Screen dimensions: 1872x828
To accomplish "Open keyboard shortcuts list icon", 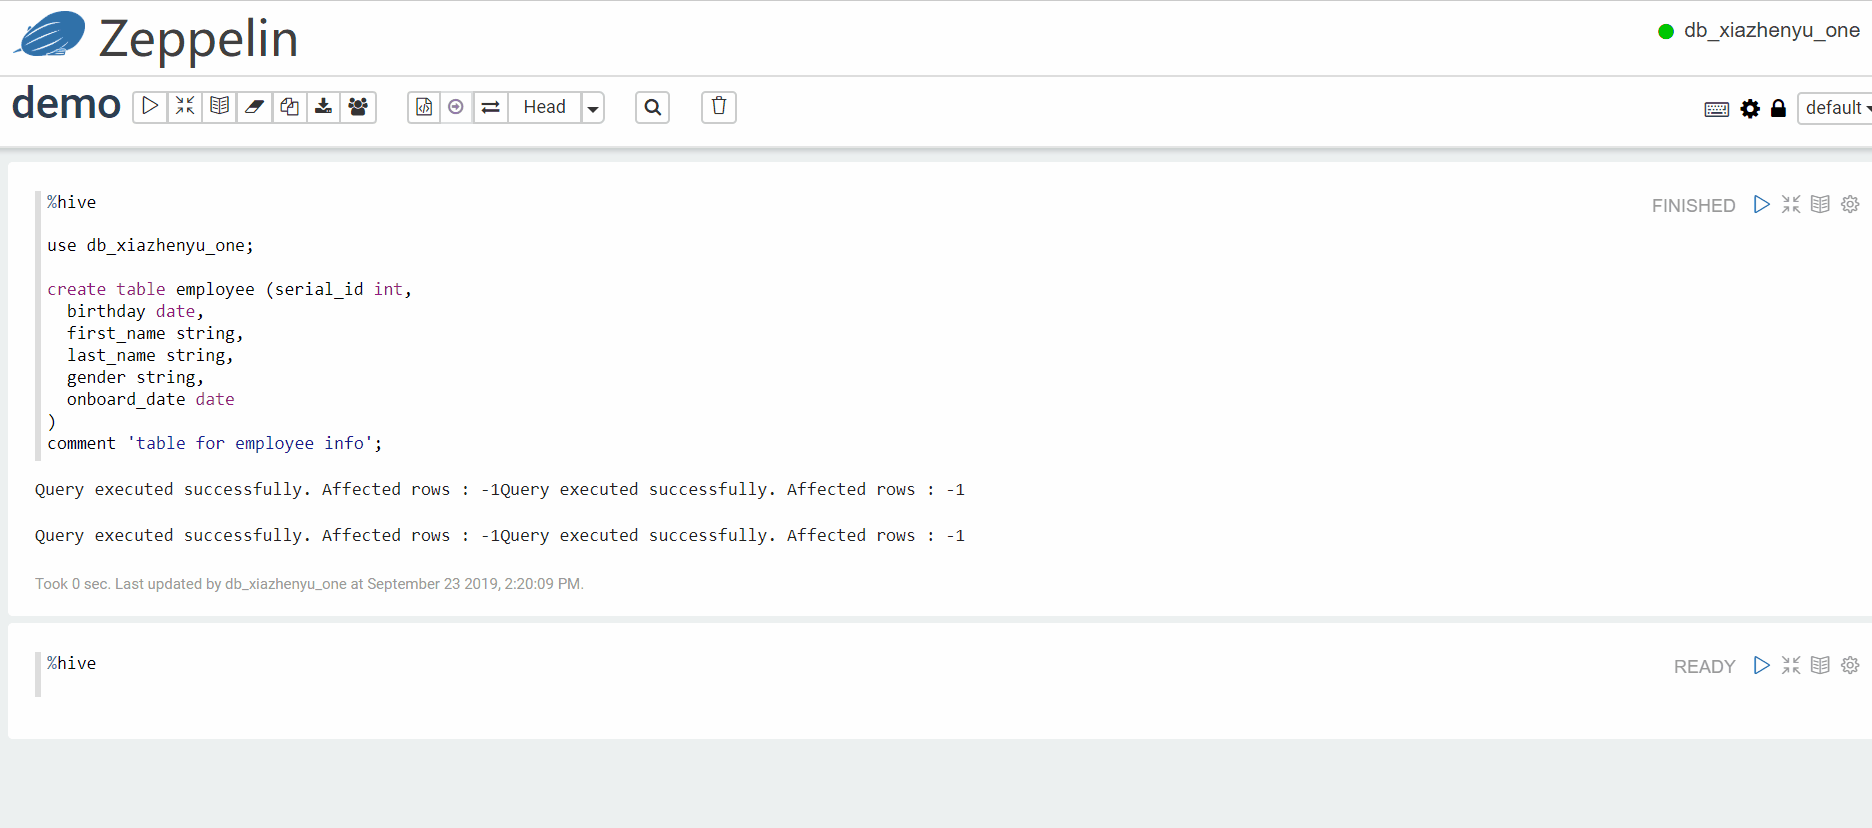I will pos(1716,109).
